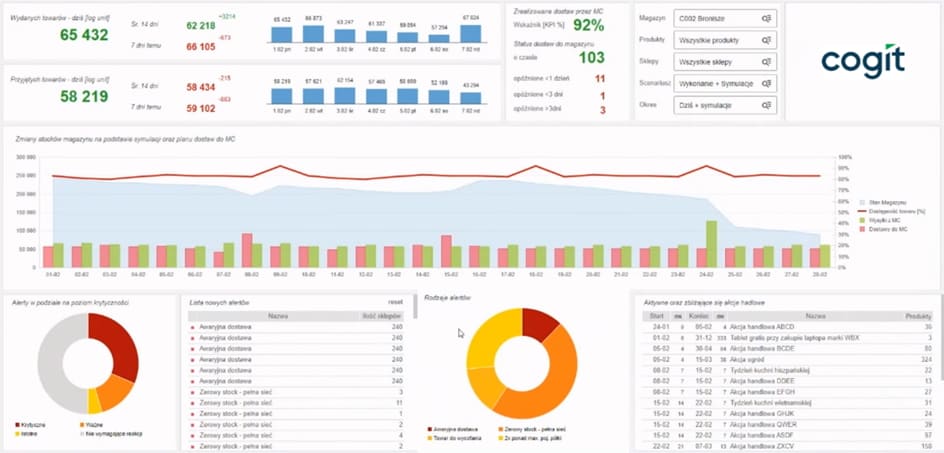Click the Cogit logo

862,61
